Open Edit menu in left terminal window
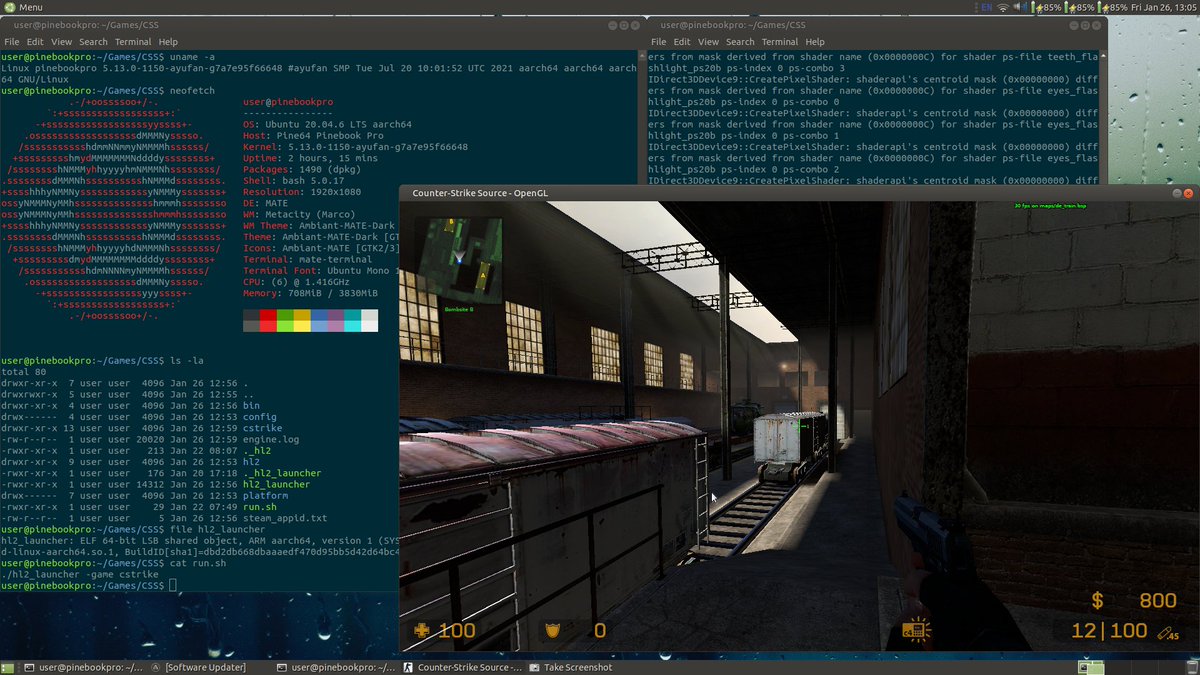1200x675 pixels. (35, 42)
